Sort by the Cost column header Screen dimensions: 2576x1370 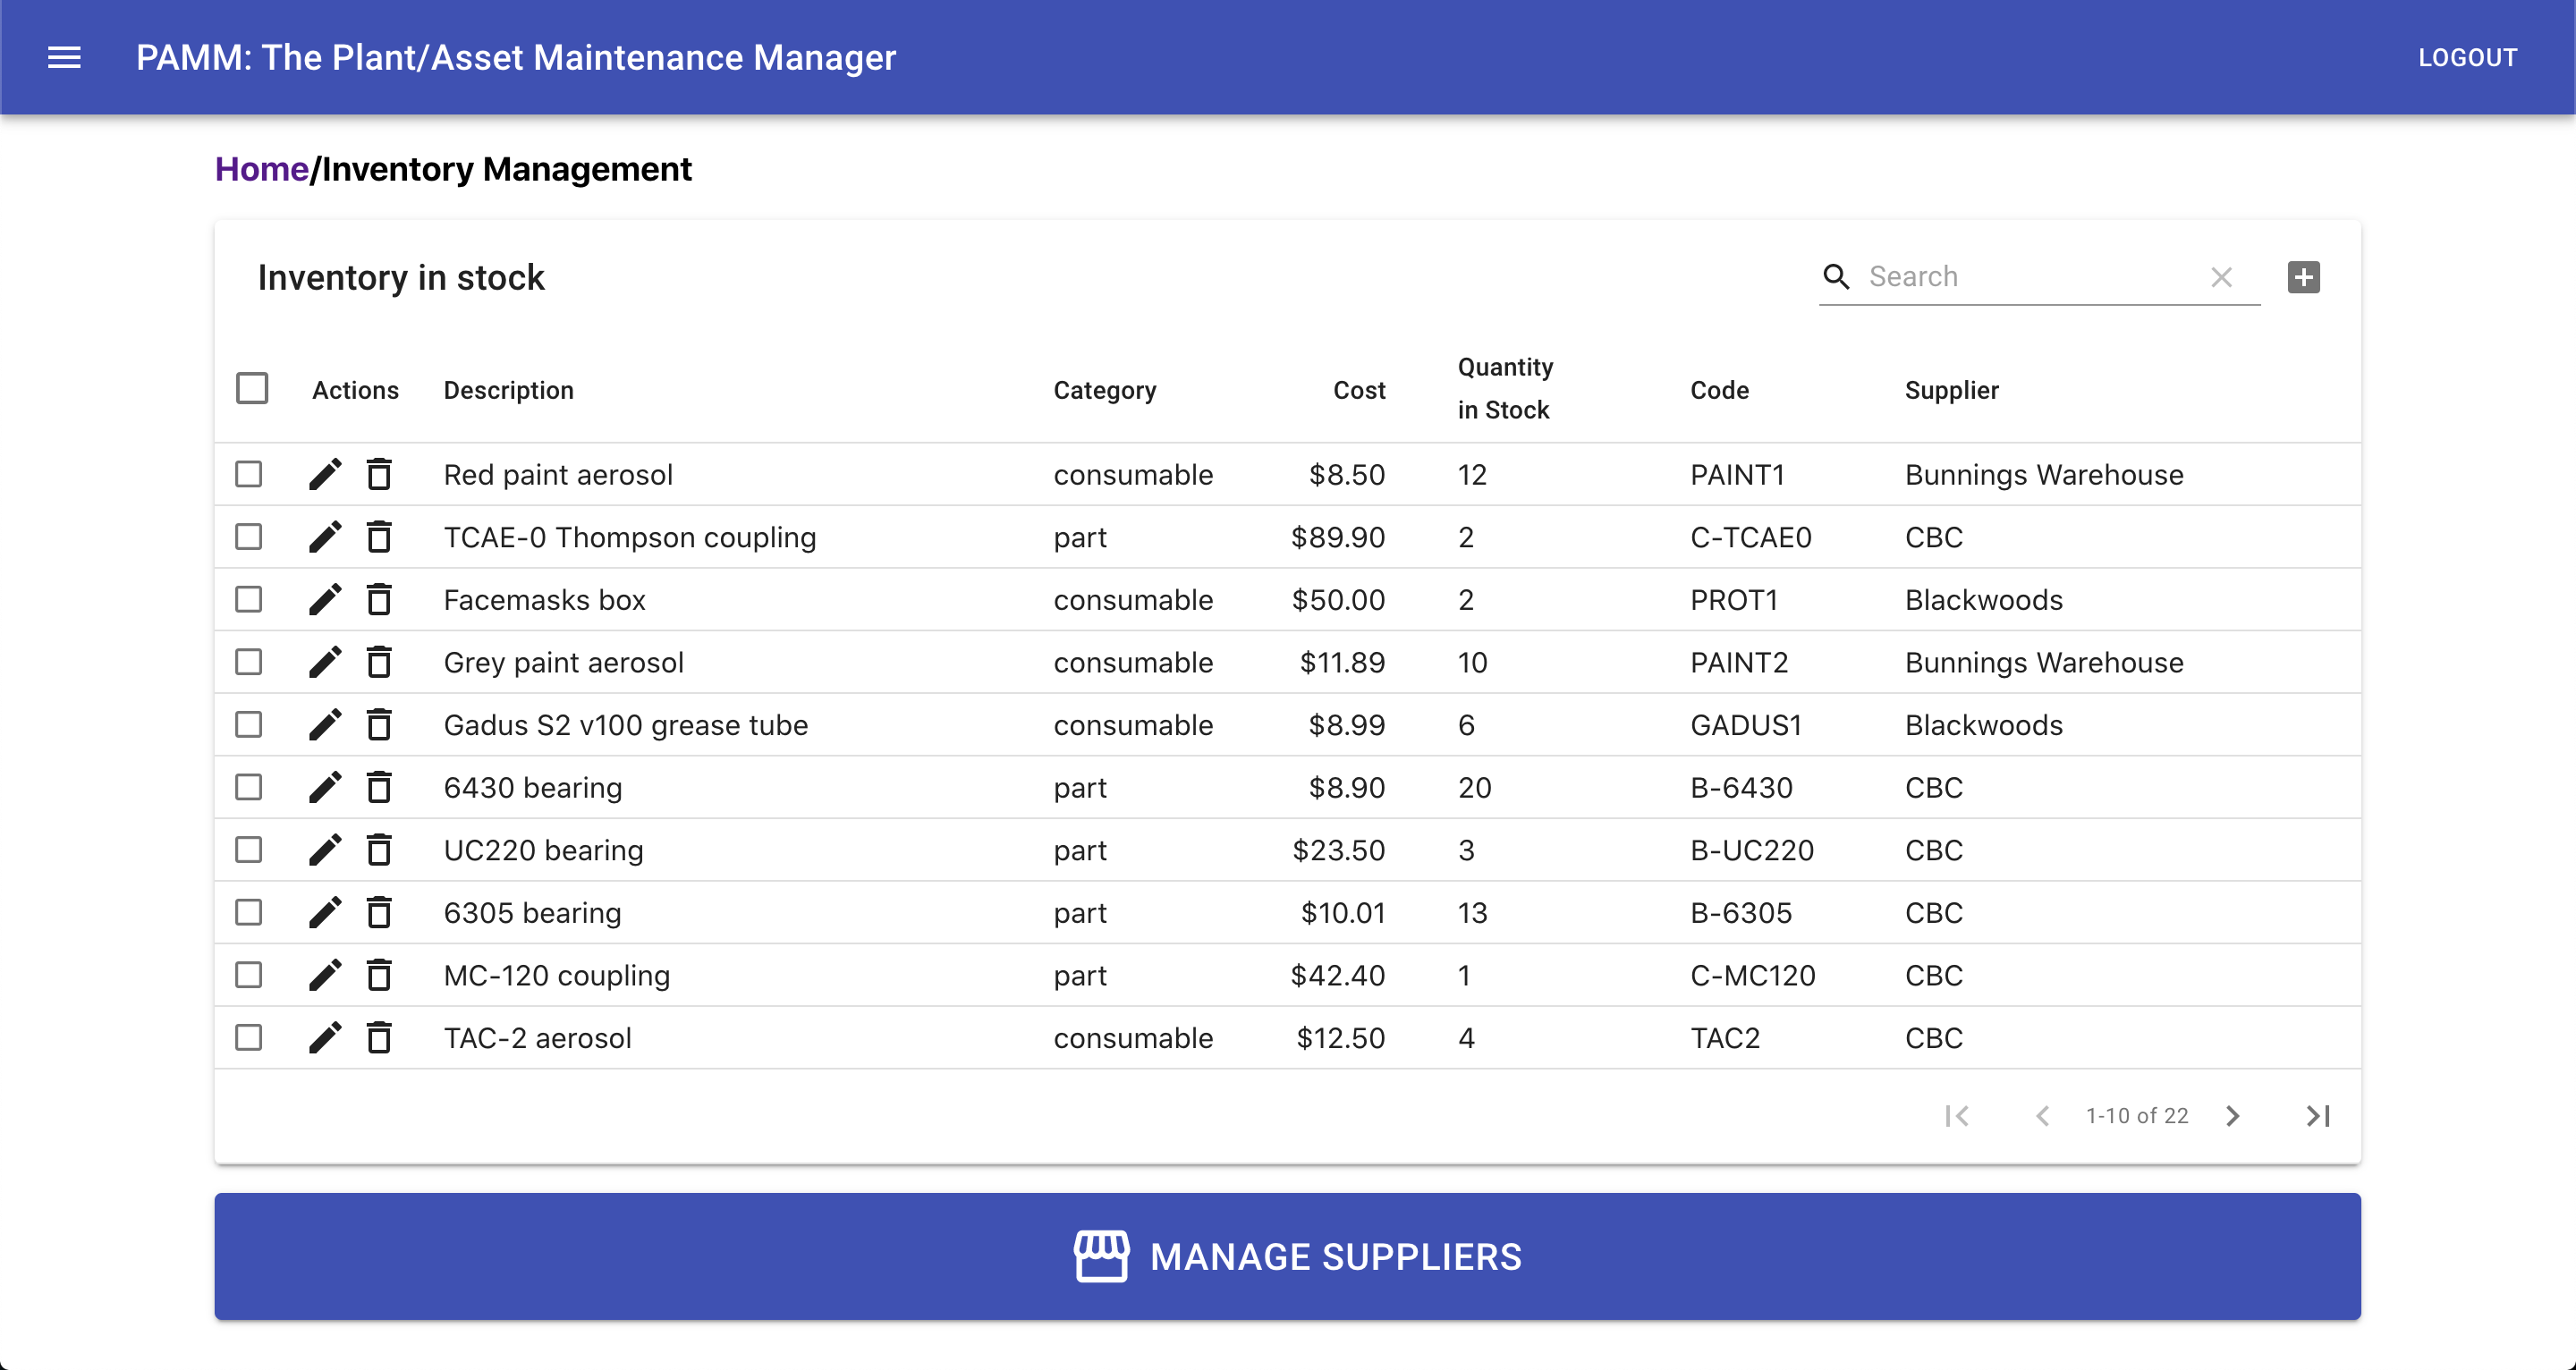tap(1358, 390)
